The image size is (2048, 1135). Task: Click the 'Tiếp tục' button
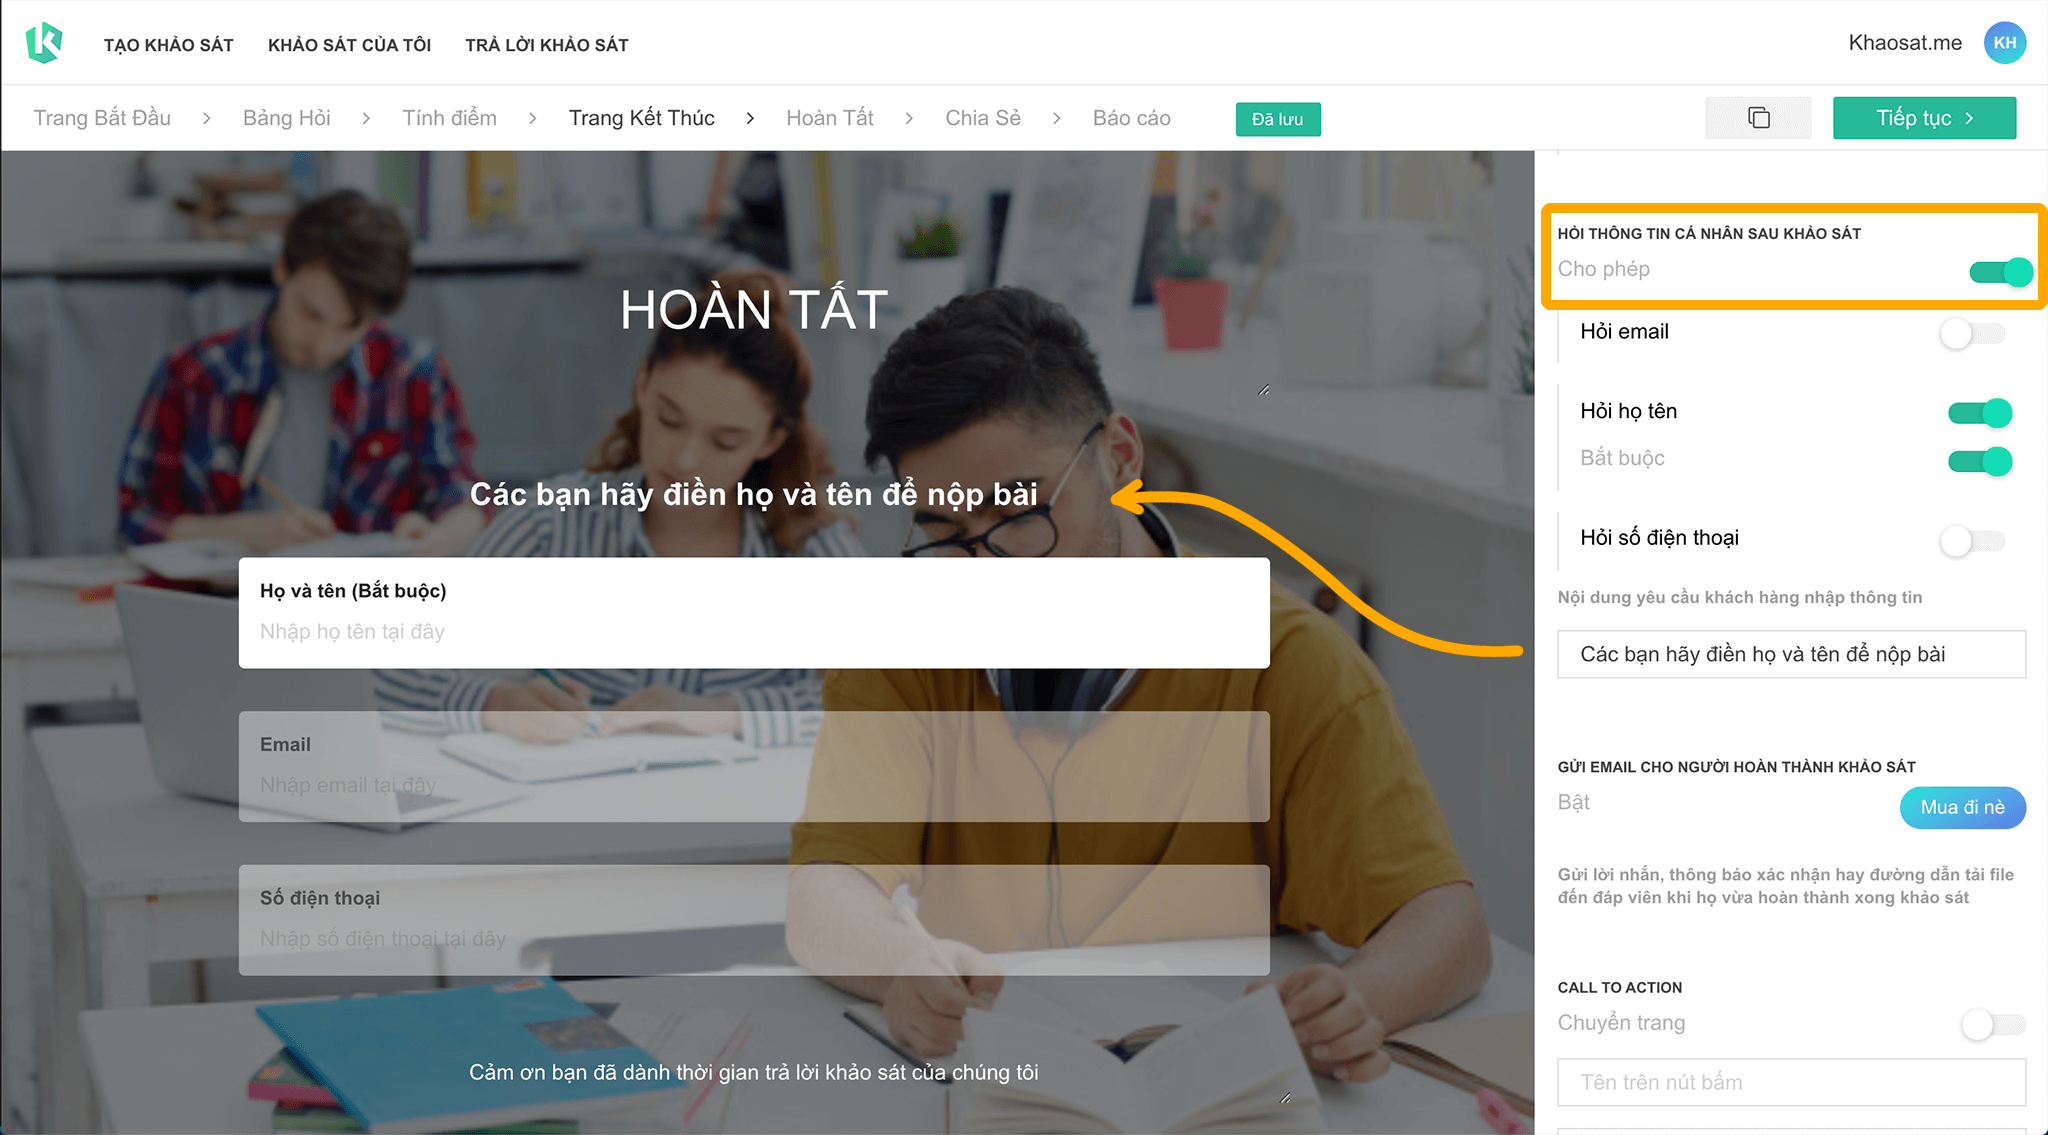coord(1923,117)
